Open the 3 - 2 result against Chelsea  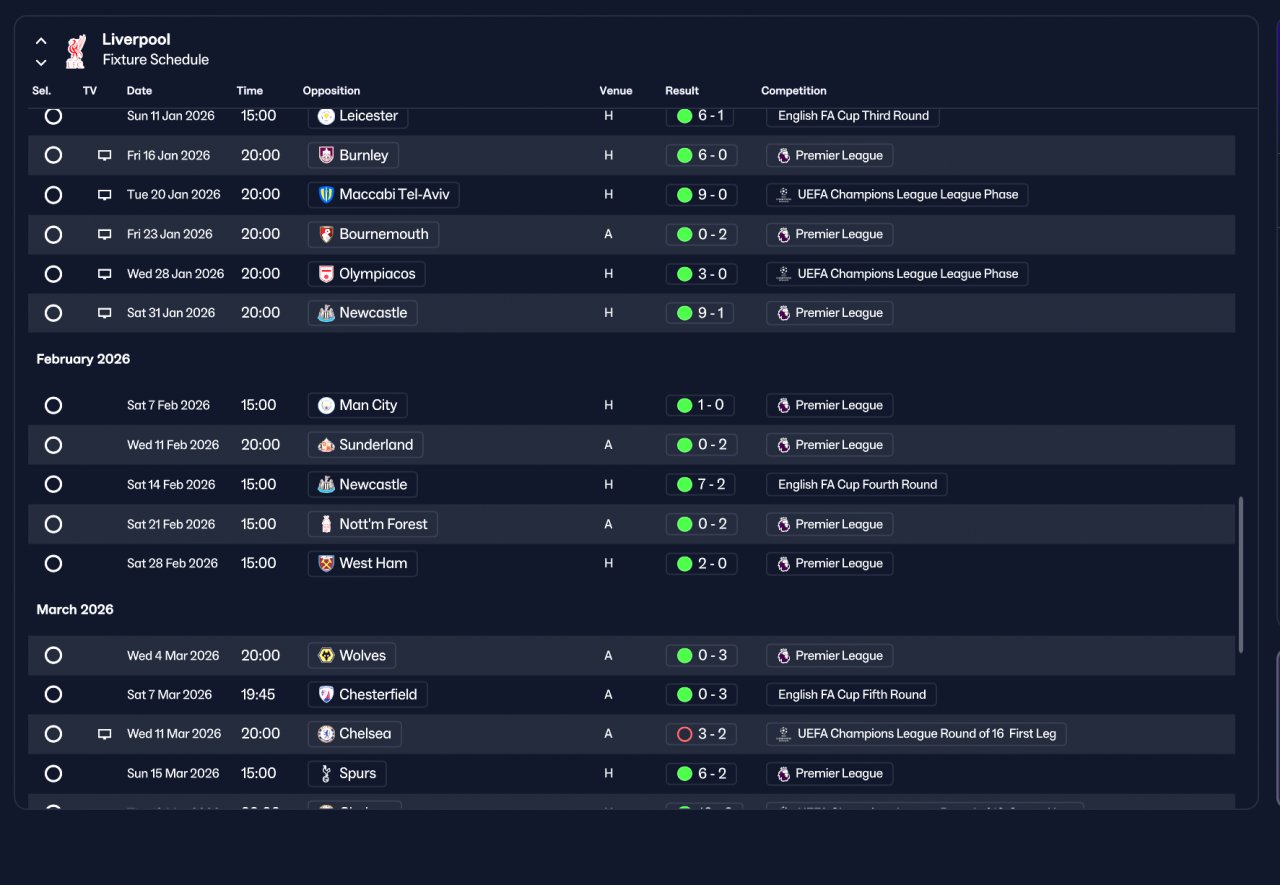tap(700, 734)
